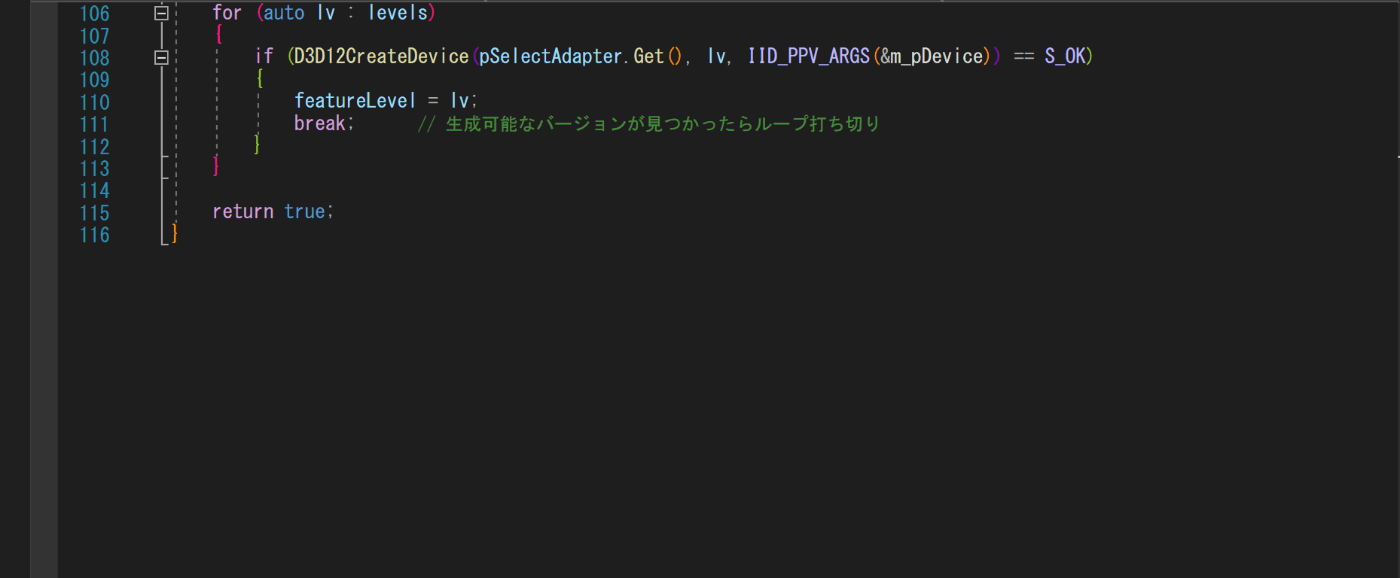
Task: Click line number 115 in the gutter
Action: tap(94, 212)
